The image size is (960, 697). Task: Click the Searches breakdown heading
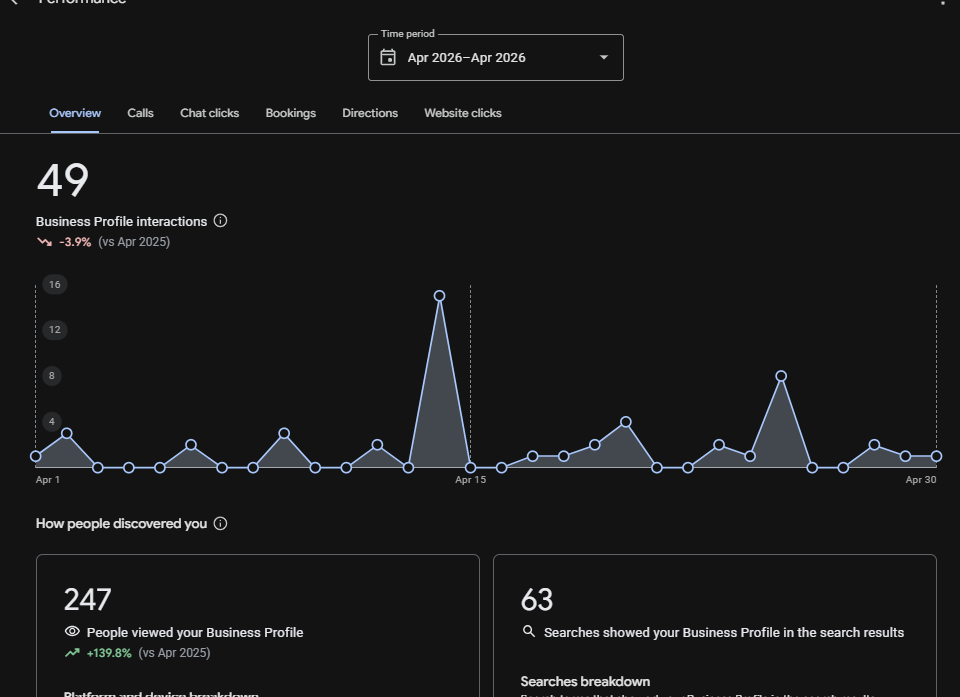click(585, 681)
